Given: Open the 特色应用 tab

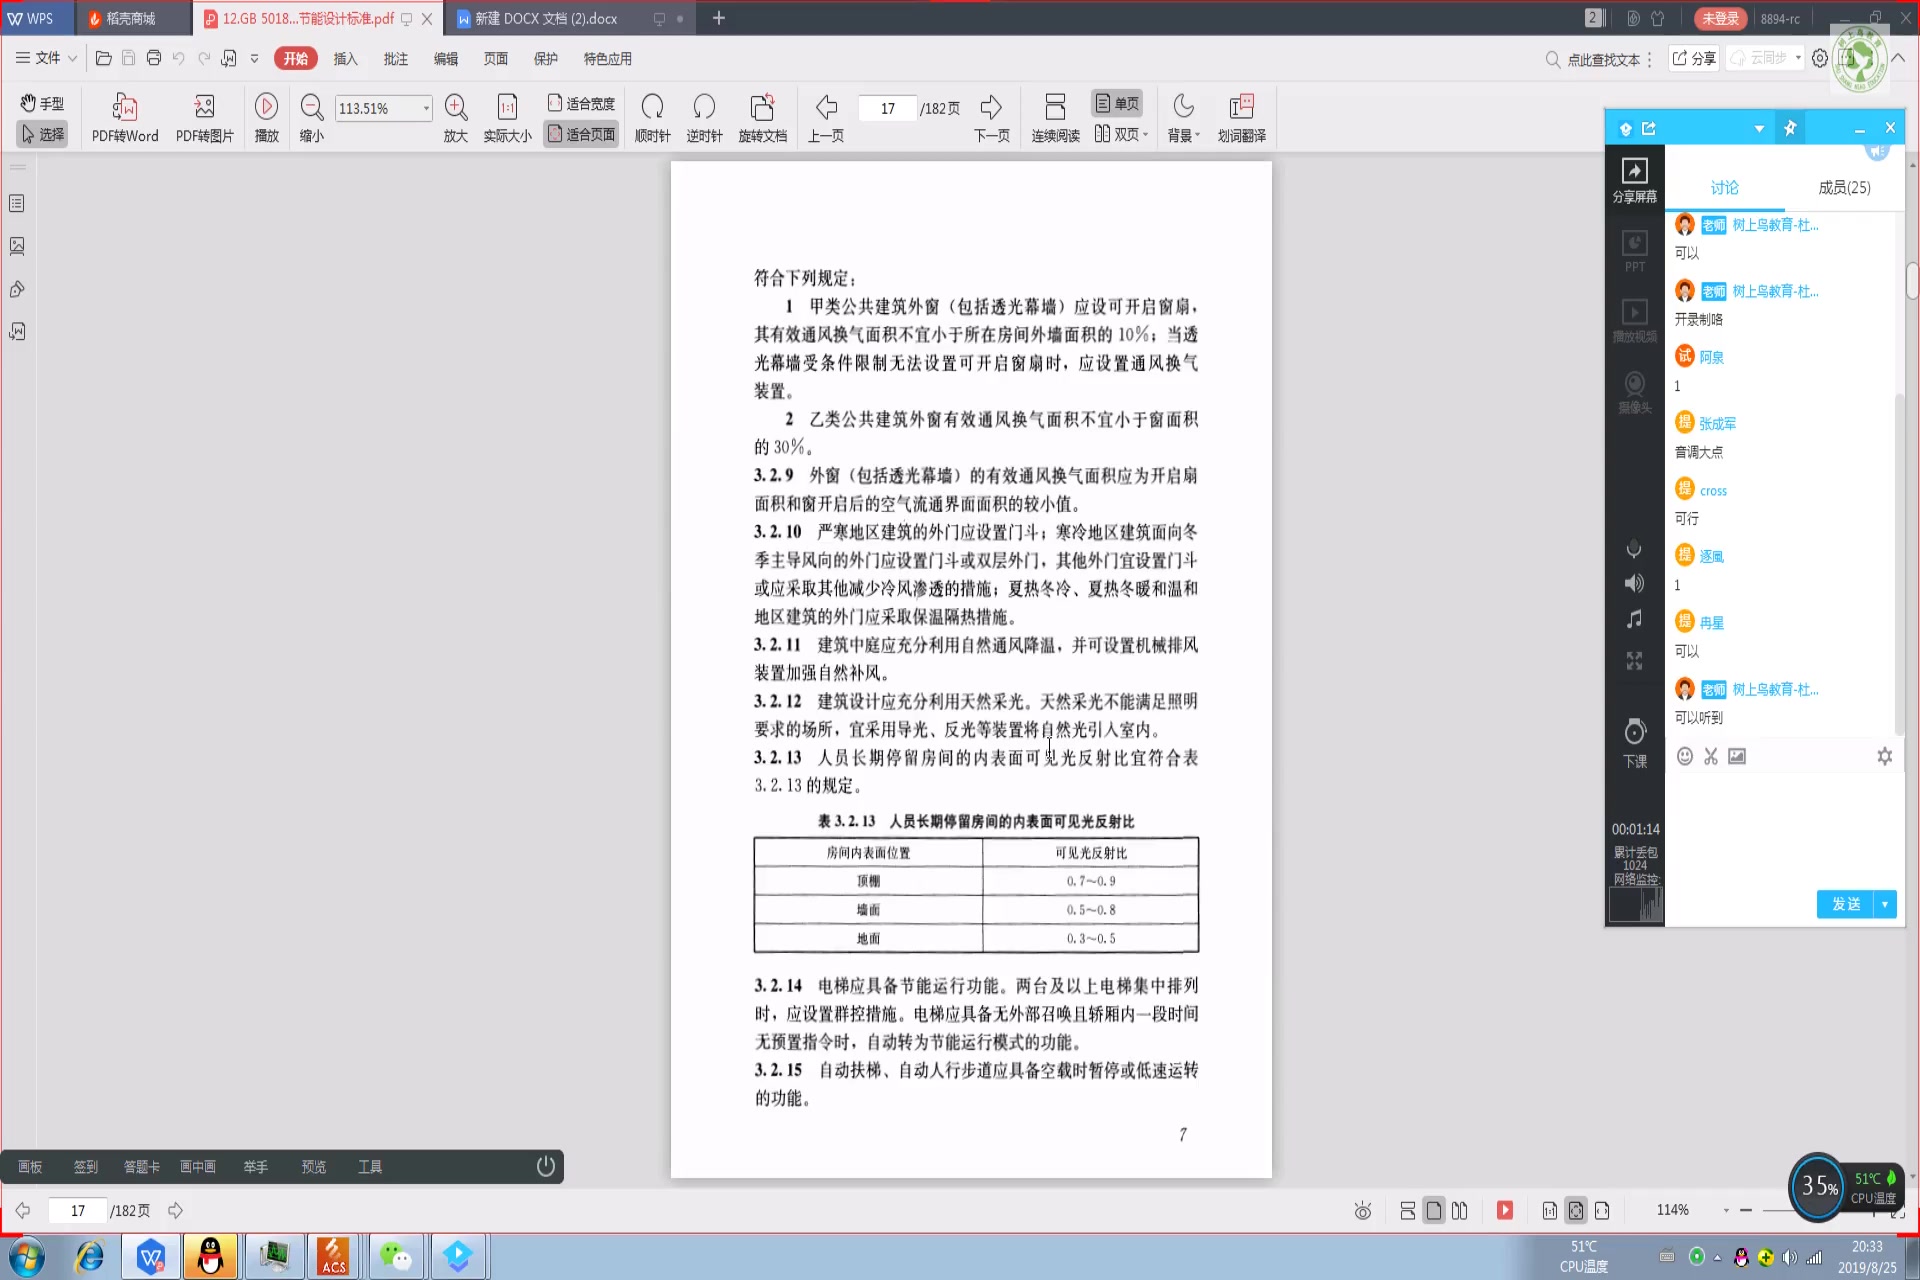Looking at the screenshot, I should 608,59.
